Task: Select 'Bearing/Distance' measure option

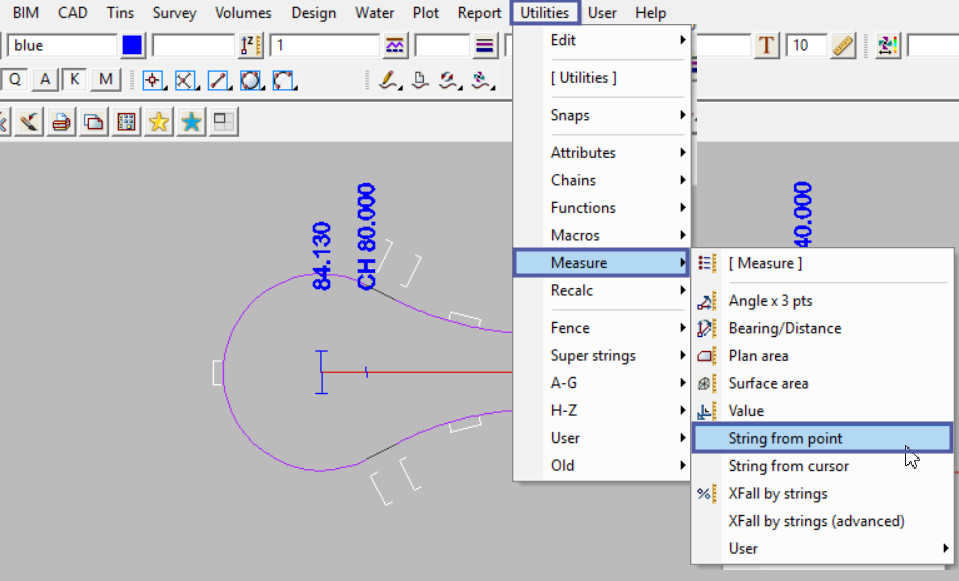Action: (x=784, y=328)
